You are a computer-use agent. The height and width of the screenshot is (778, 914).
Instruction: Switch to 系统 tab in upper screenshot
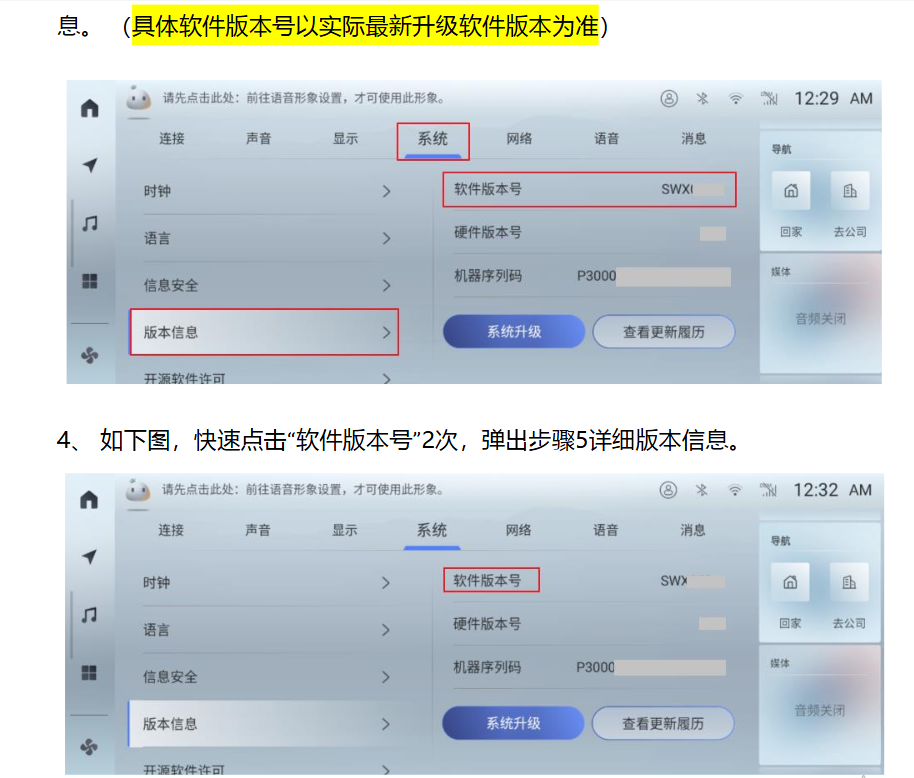coord(433,139)
